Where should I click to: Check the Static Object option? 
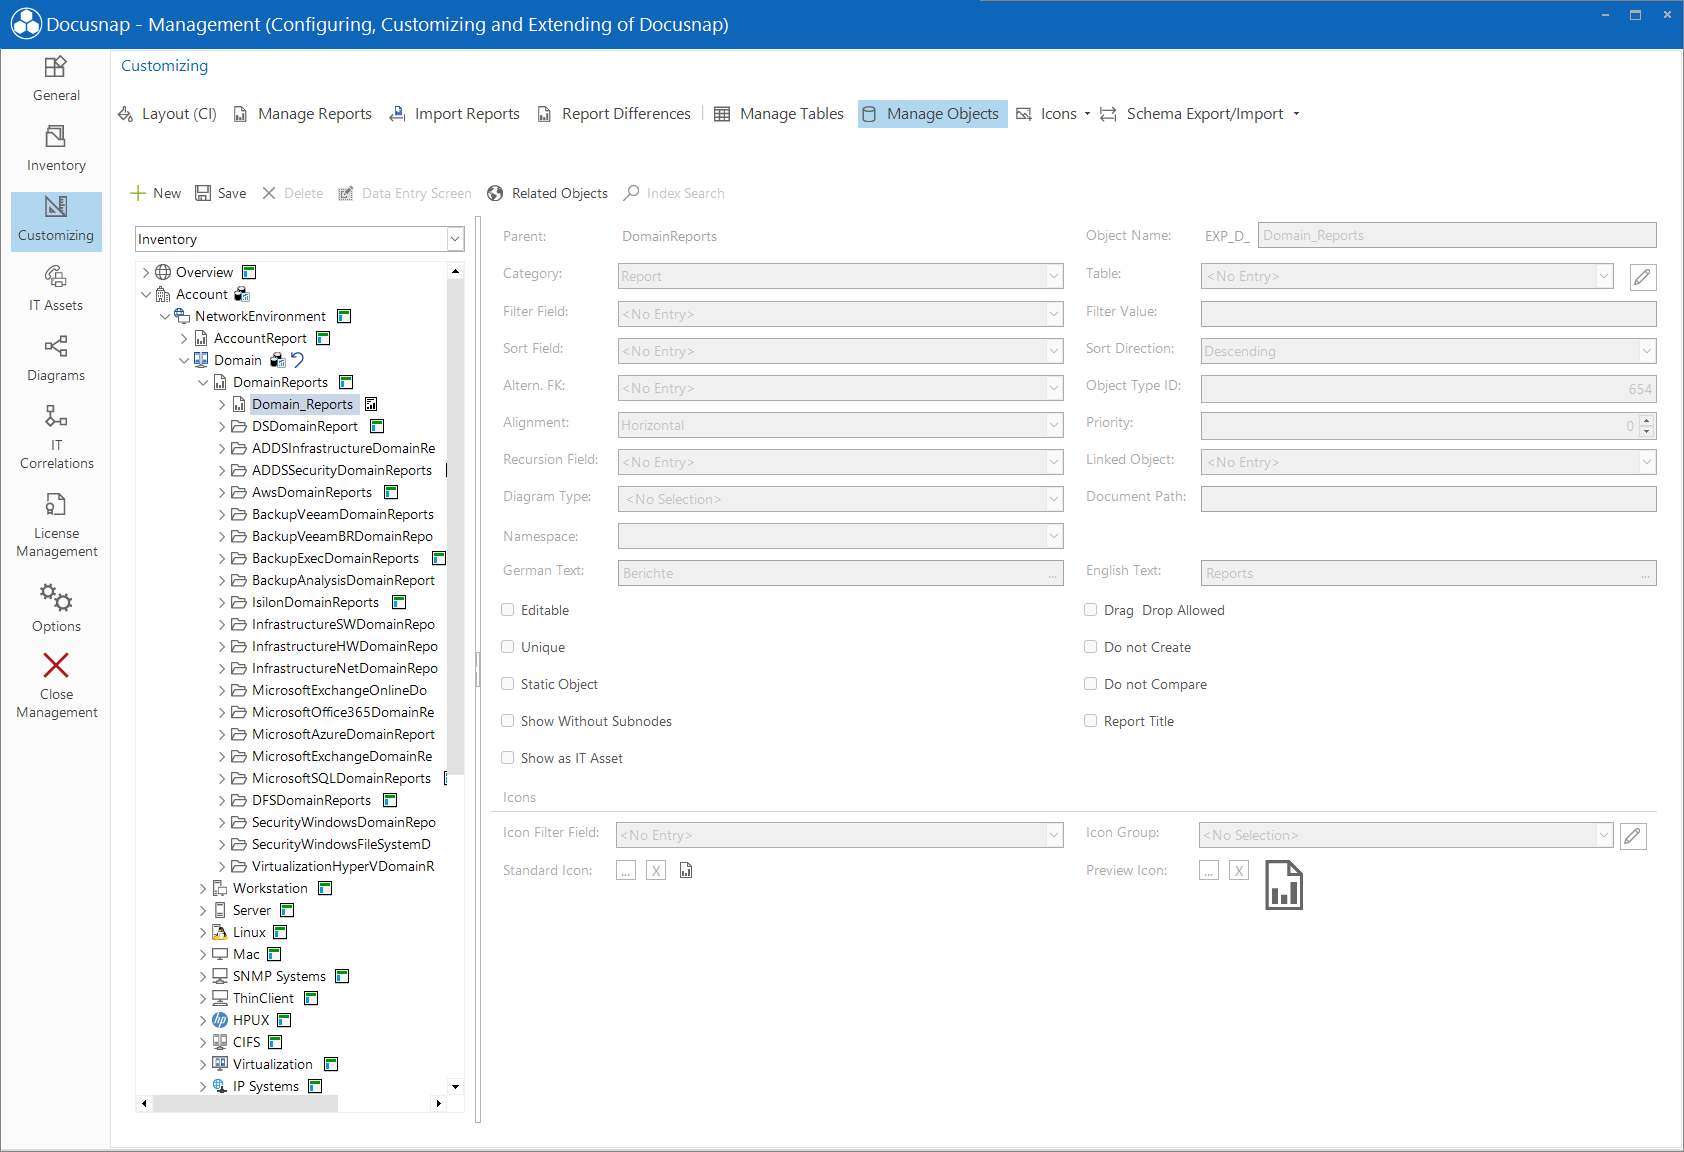coord(508,684)
